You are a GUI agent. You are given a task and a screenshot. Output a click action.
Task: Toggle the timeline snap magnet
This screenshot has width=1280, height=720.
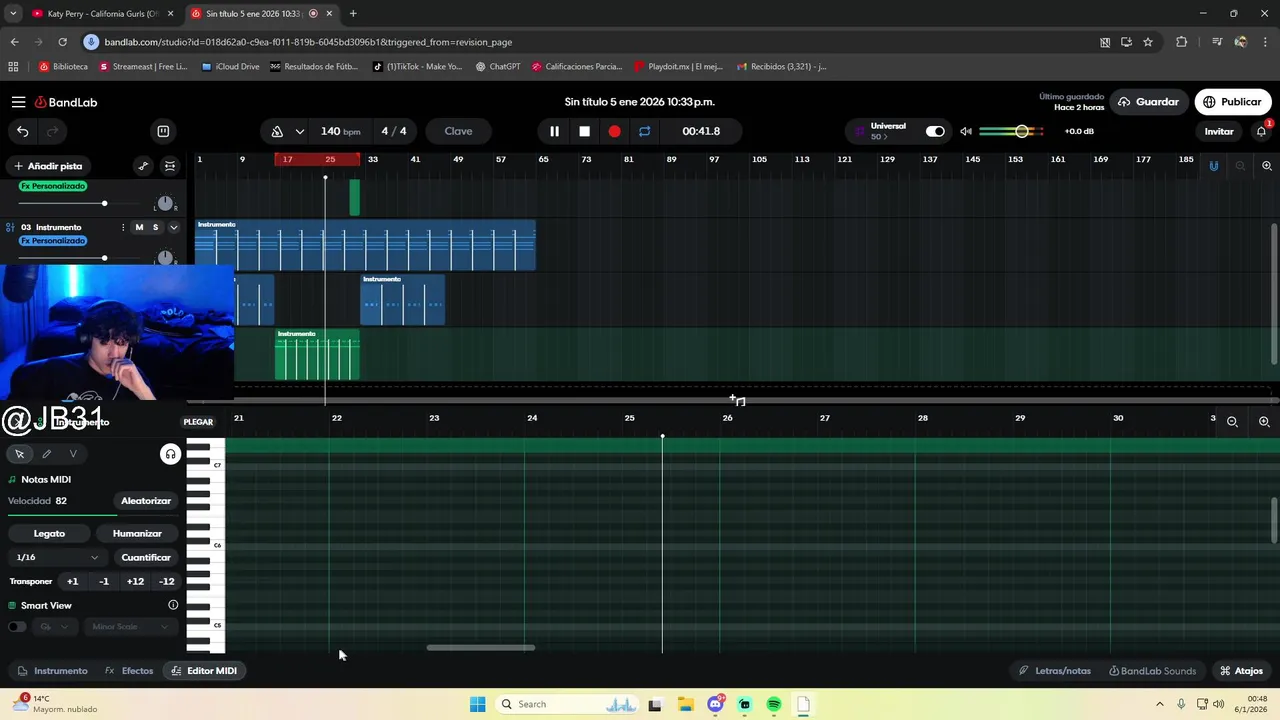[1214, 166]
